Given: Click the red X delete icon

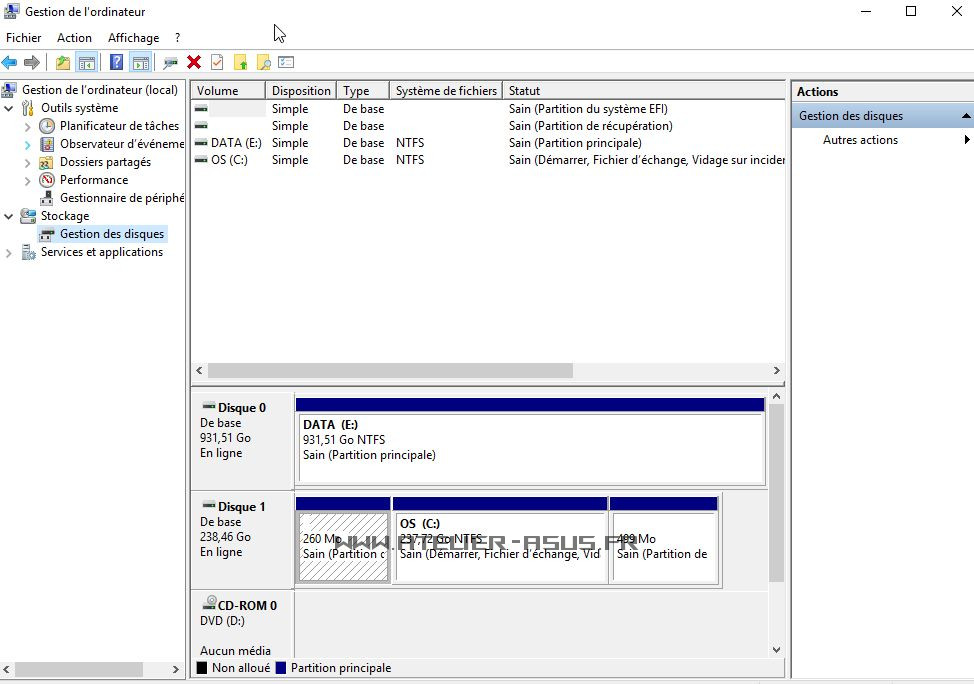Looking at the screenshot, I should coord(194,63).
